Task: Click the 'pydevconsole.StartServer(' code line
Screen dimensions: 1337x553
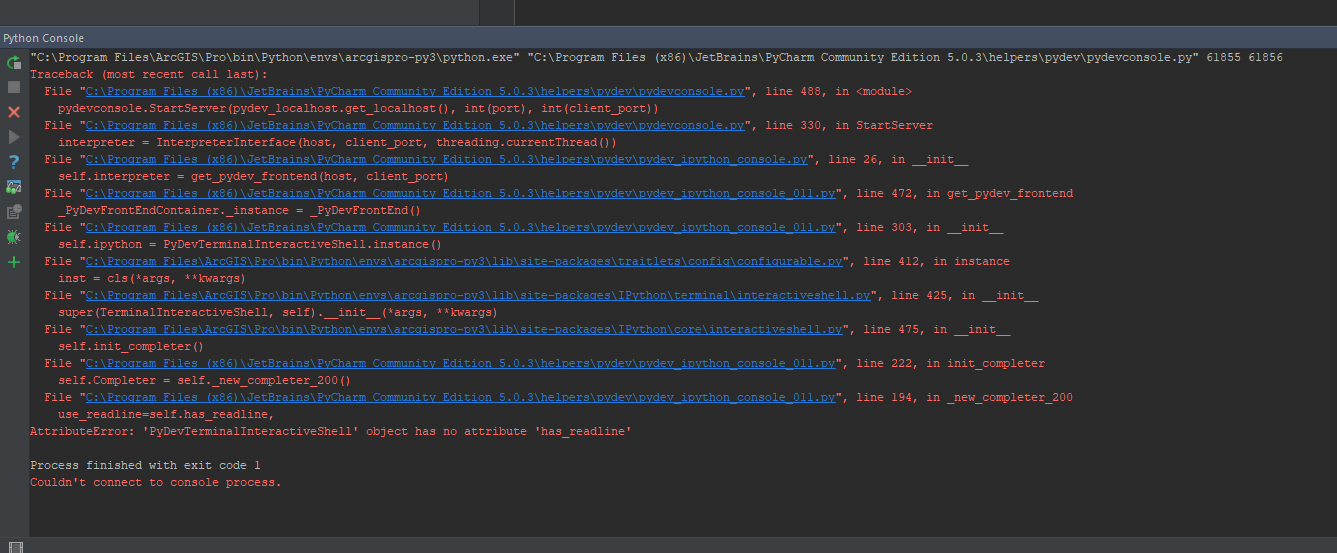Action: click(358, 108)
